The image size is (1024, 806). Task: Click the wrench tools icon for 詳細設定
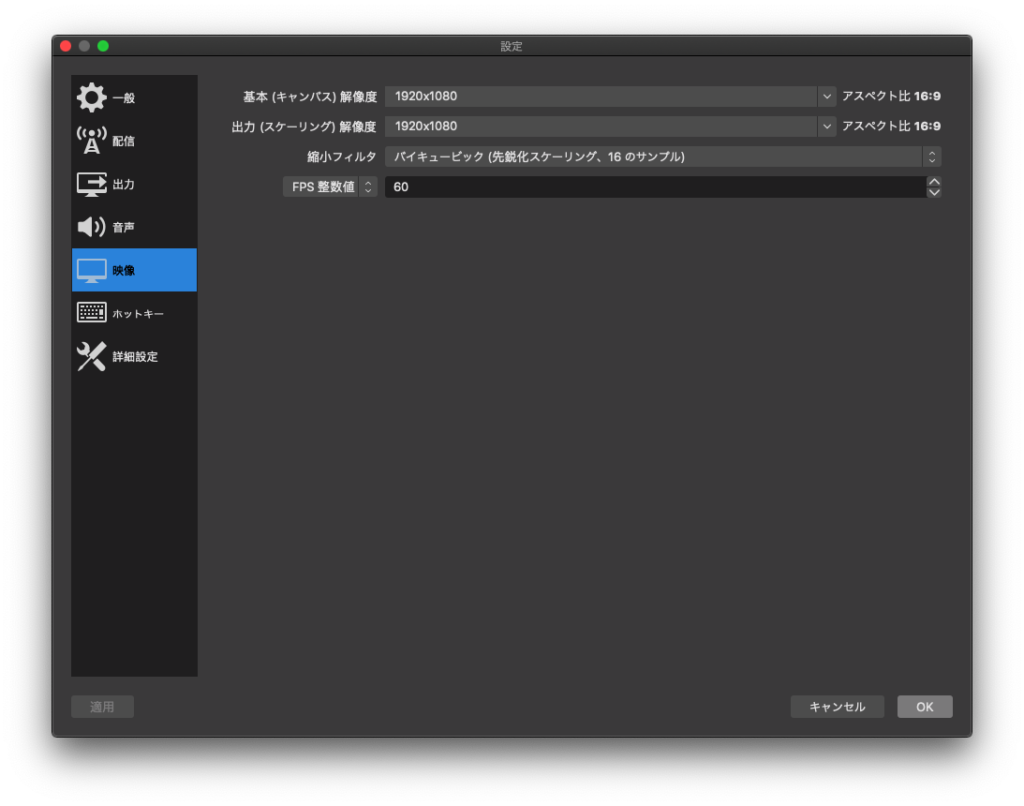91,357
